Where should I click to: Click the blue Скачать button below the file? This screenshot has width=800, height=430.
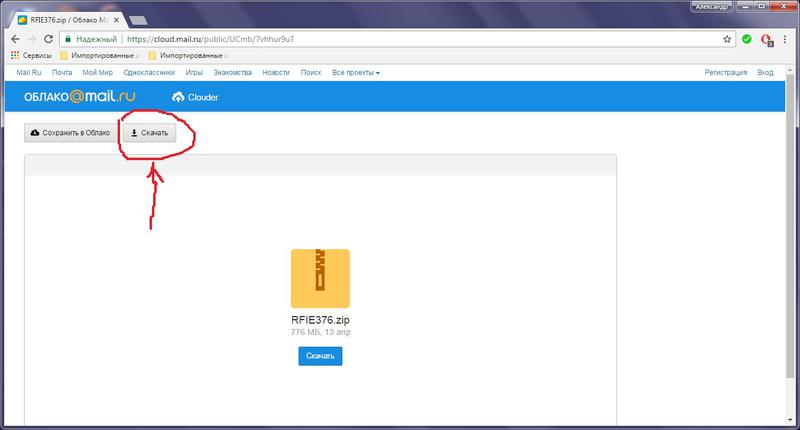point(320,356)
